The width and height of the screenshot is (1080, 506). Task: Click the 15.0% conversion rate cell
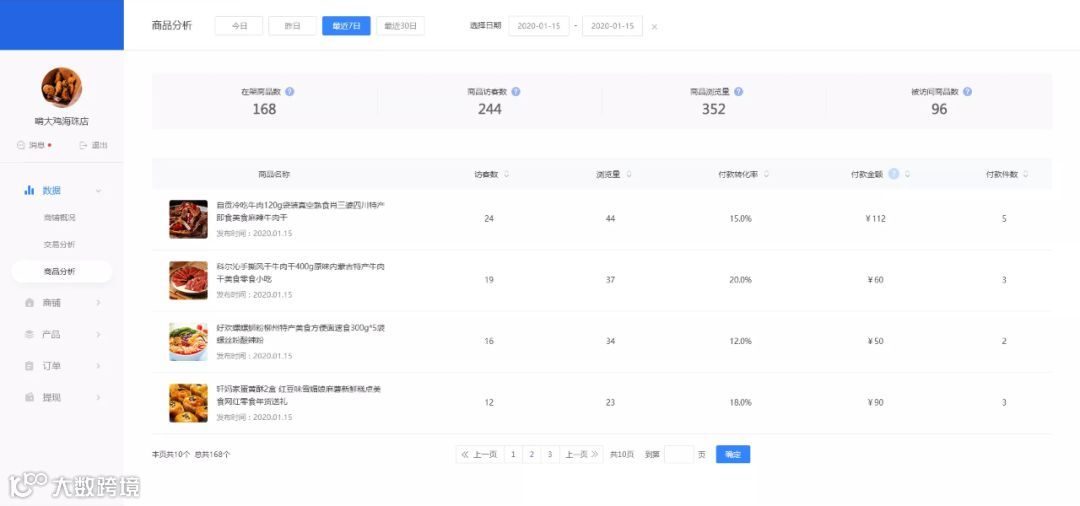[x=740, y=219]
